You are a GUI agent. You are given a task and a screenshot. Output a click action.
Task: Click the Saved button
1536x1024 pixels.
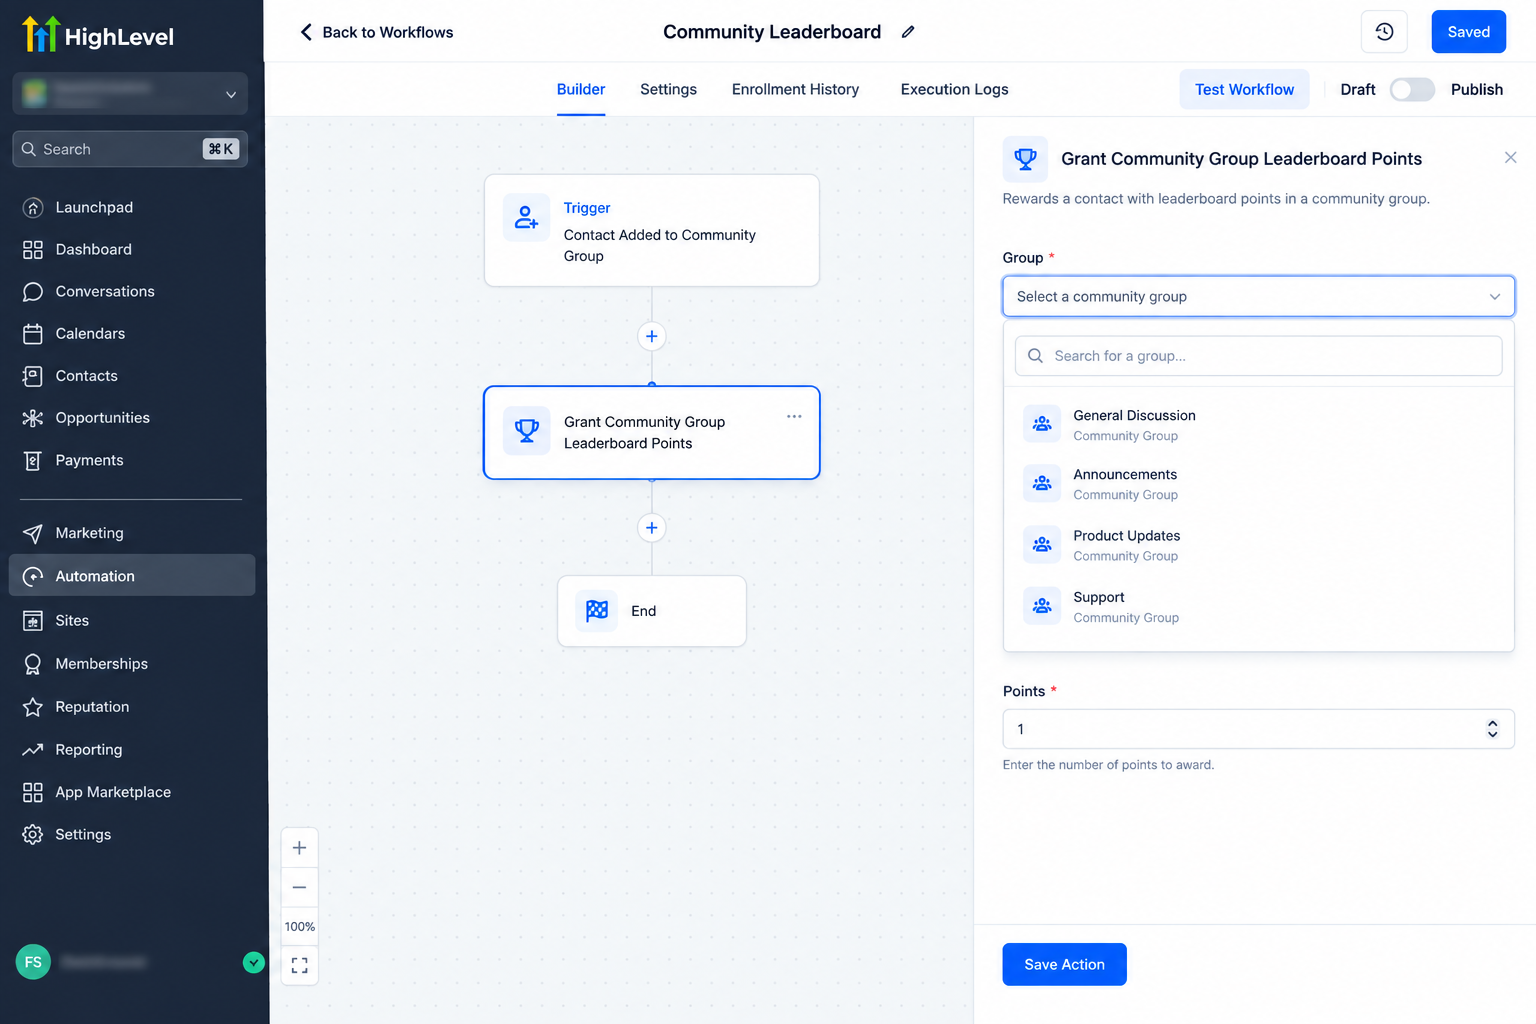click(1468, 32)
